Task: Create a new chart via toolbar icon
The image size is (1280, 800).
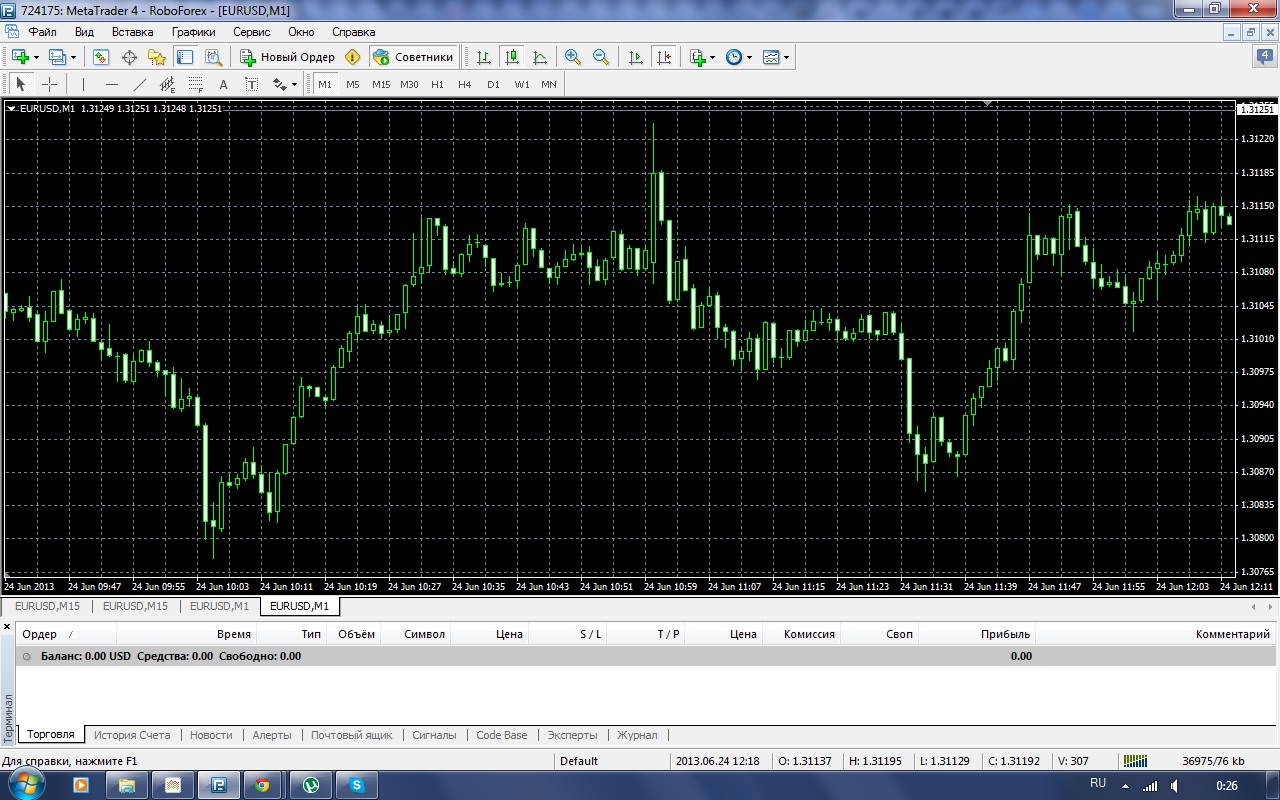Action: 20,57
